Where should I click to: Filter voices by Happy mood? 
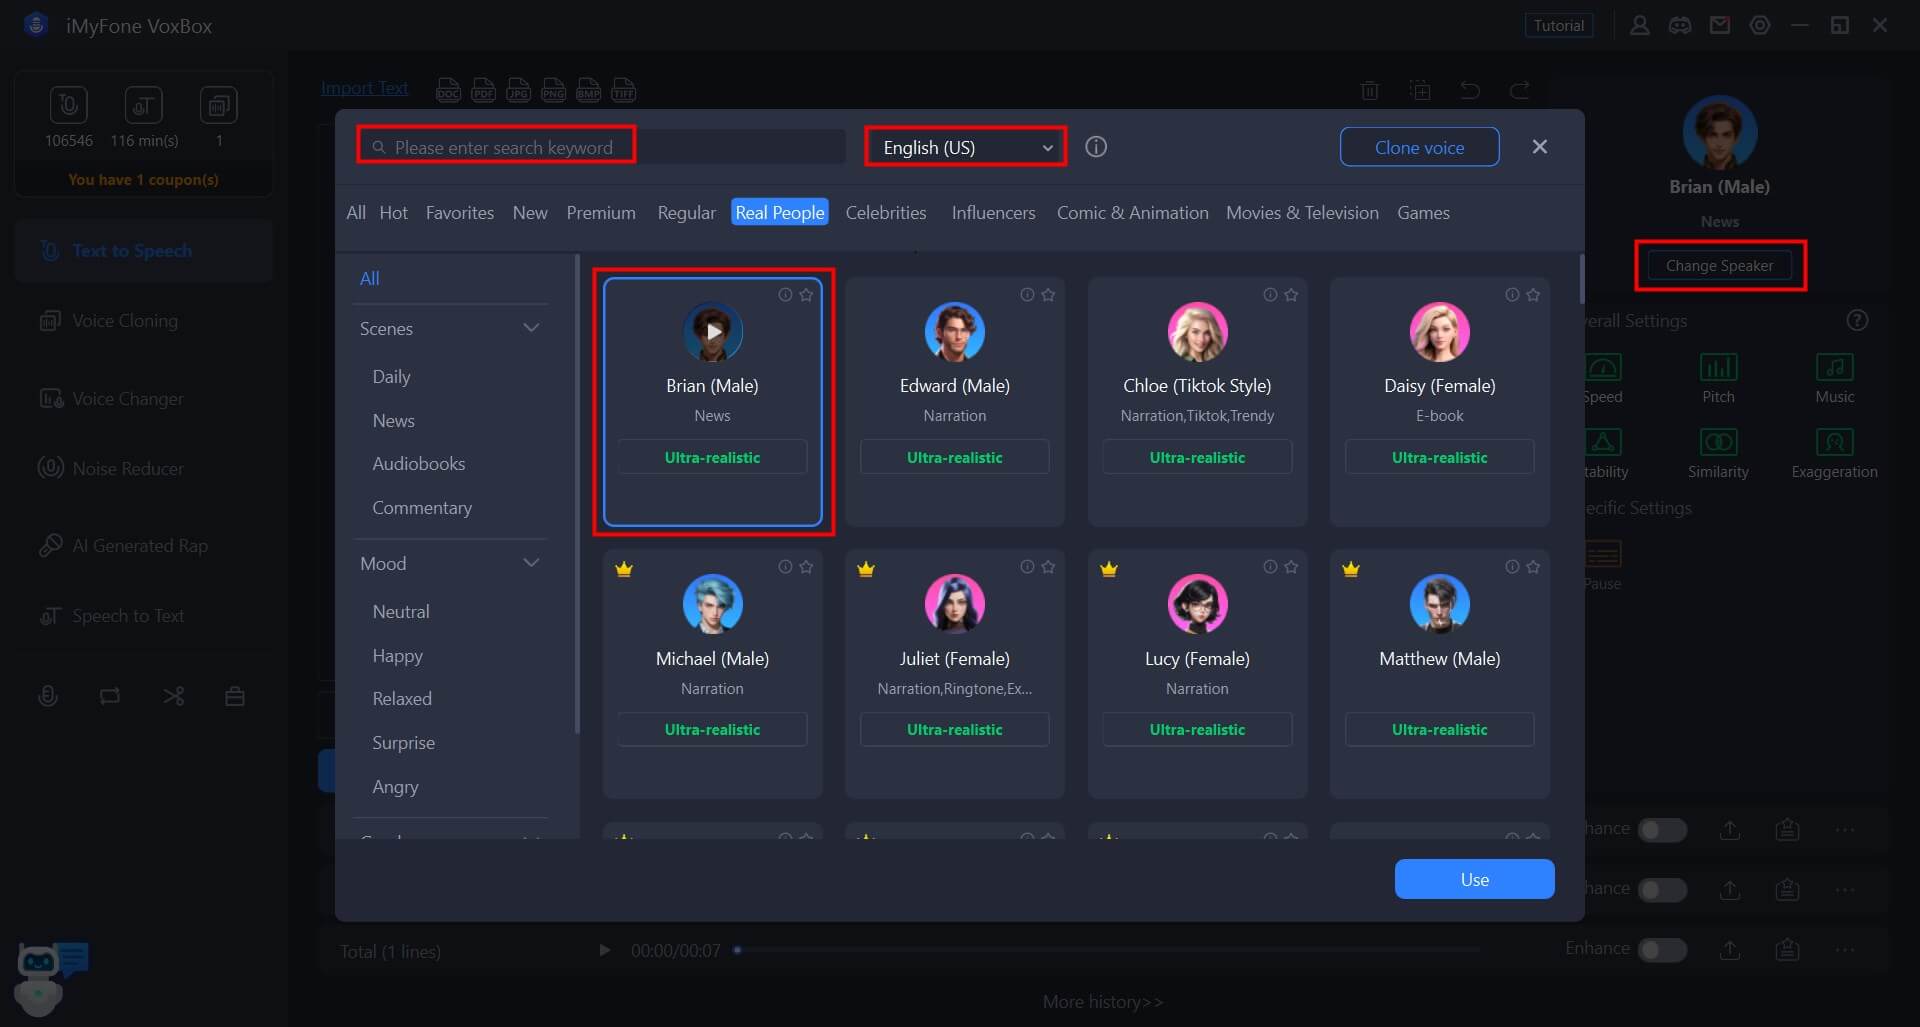(397, 655)
